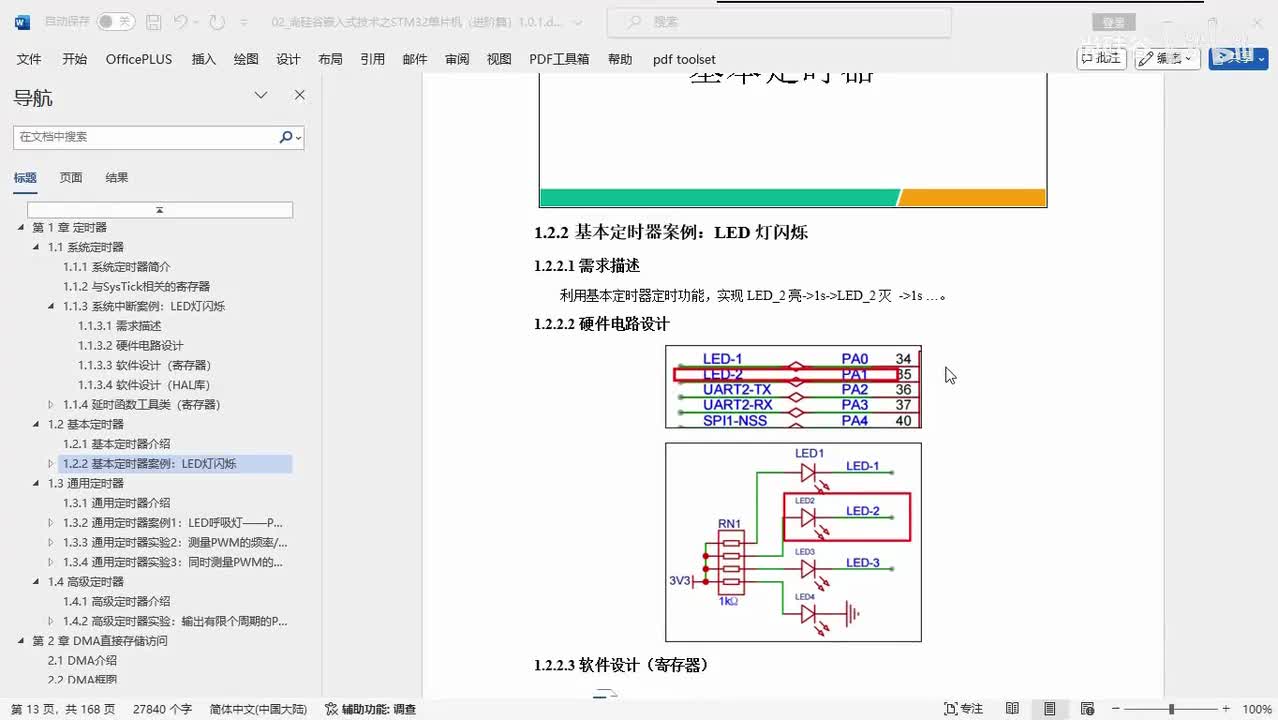1278x720 pixels.
Task: Go to 1.1.3.3 软件设计（寄存器）
Action: click(x=145, y=365)
